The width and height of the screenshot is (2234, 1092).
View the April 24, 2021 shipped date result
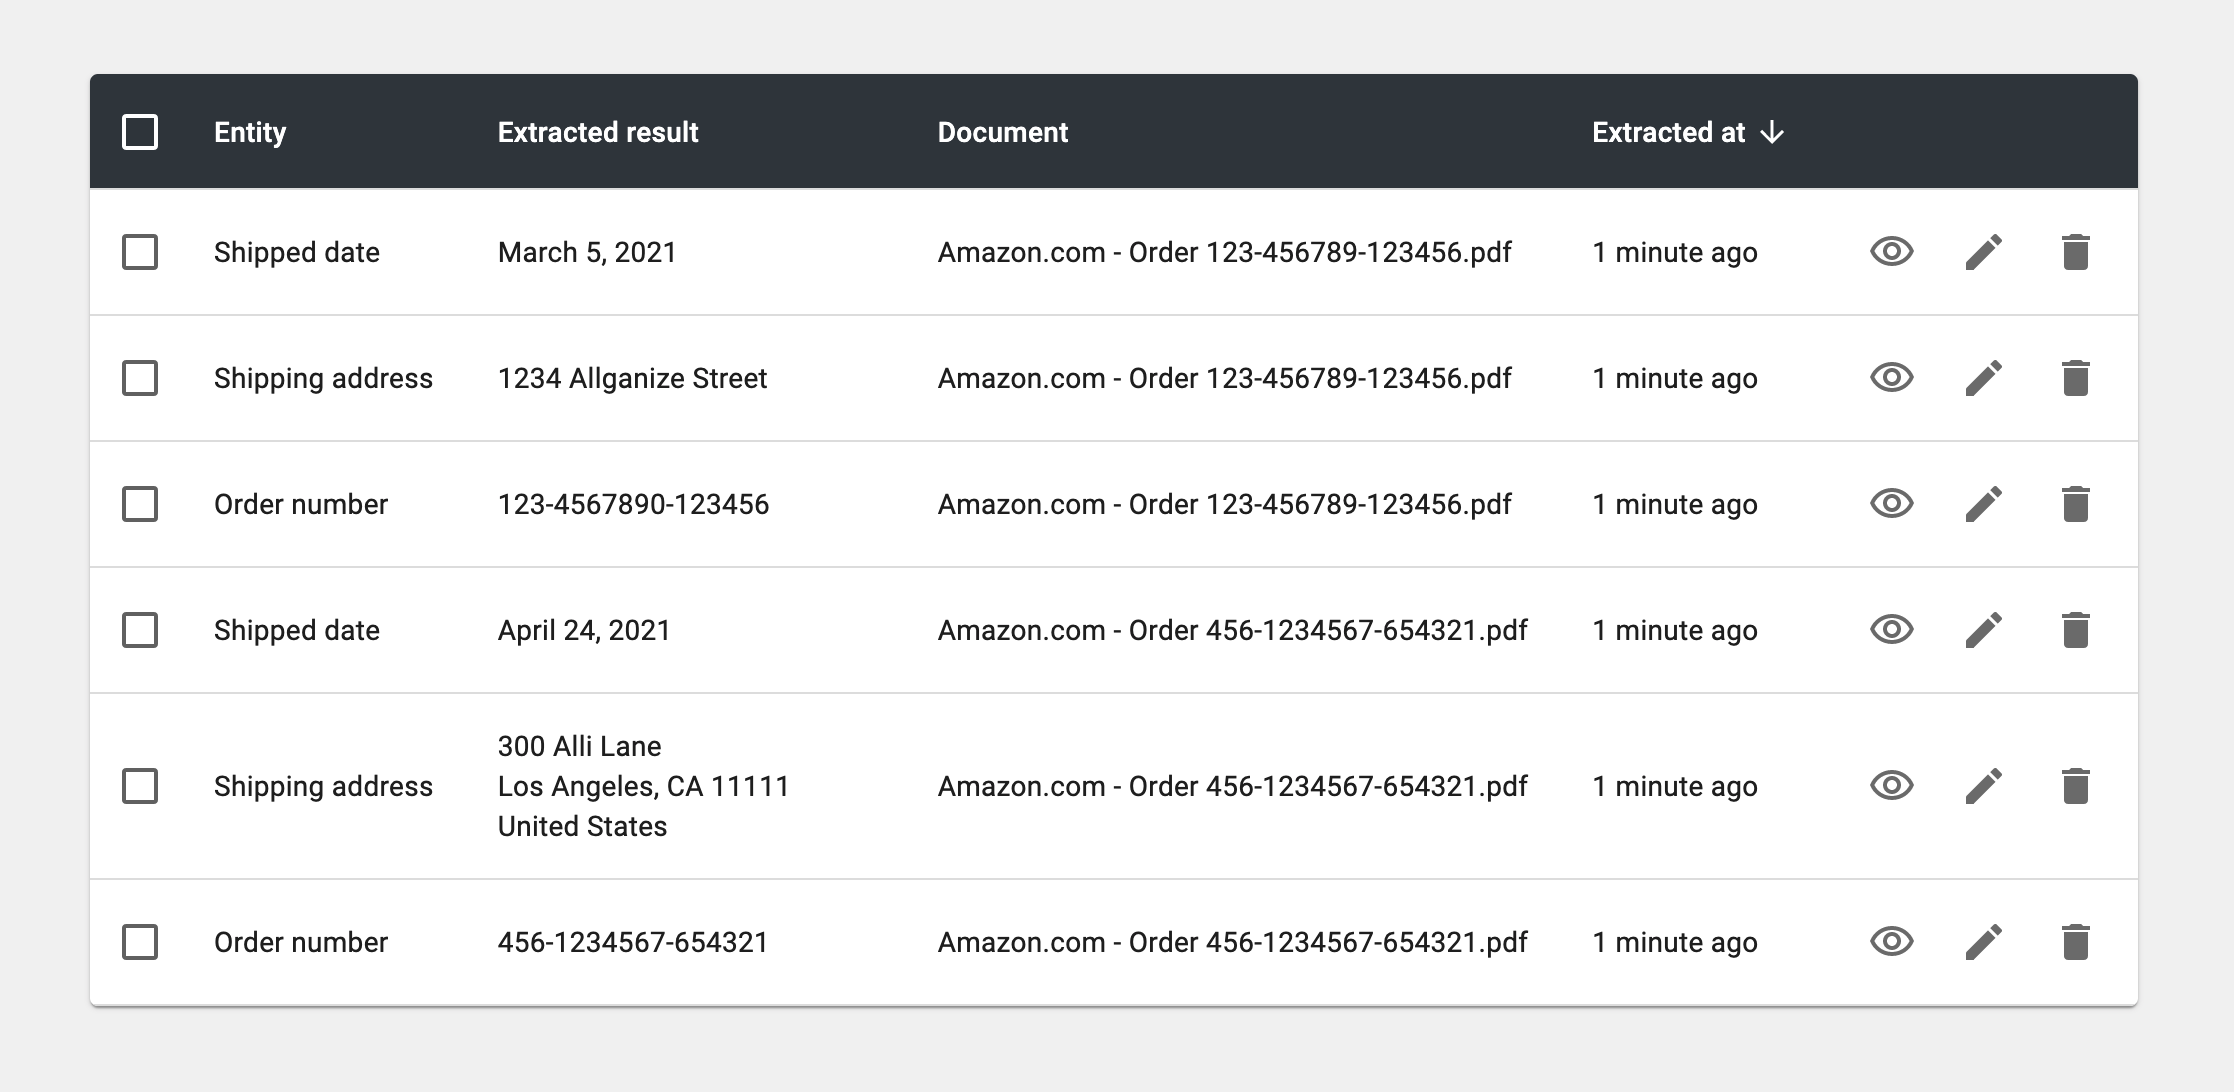pyautogui.click(x=1891, y=629)
